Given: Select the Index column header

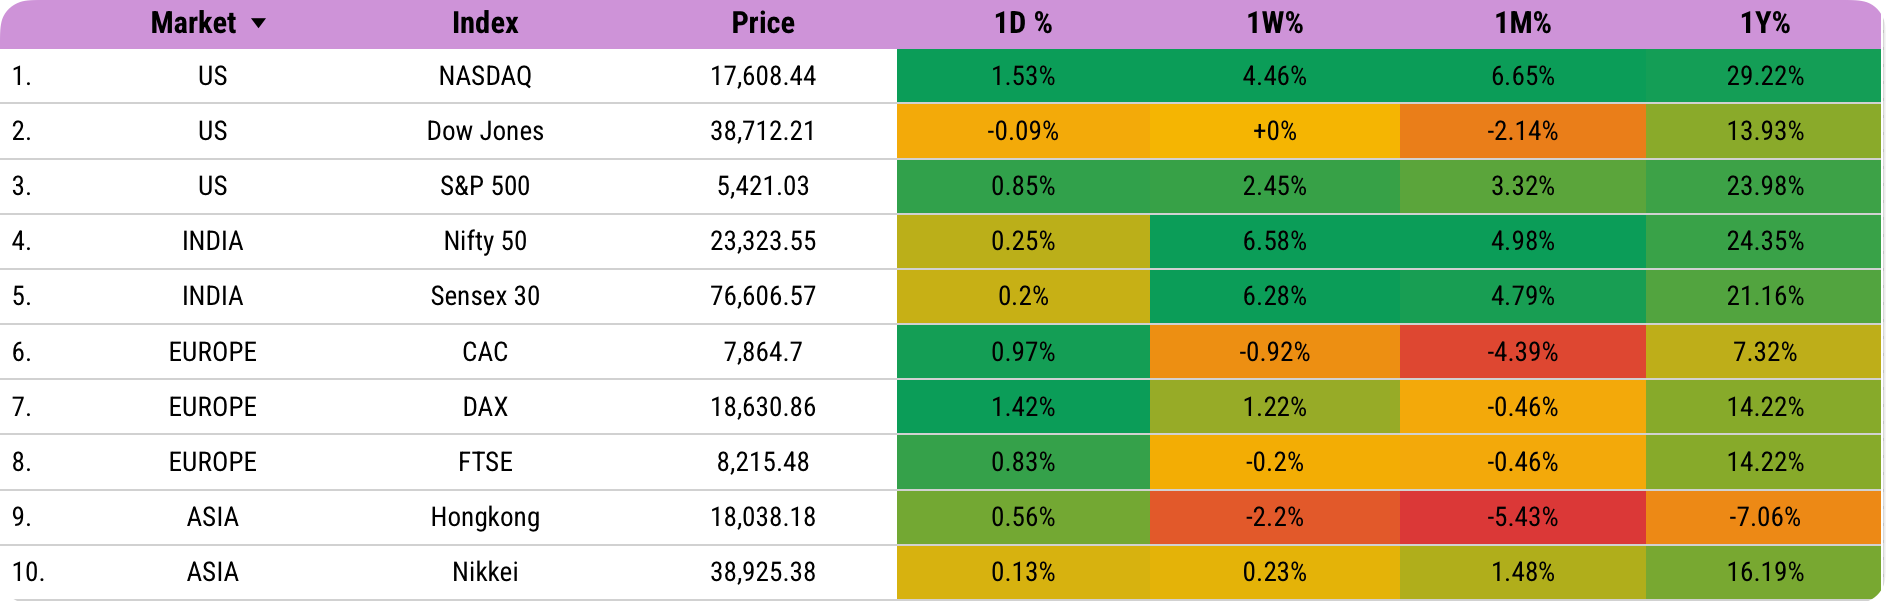Looking at the screenshot, I should pyautogui.click(x=485, y=23).
